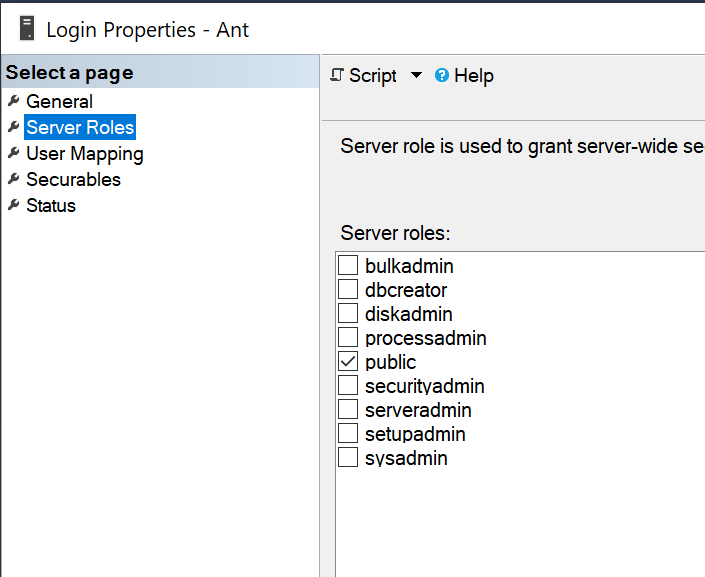Viewport: 705px width, 577px height.
Task: Uncheck the public server role
Action: click(348, 362)
